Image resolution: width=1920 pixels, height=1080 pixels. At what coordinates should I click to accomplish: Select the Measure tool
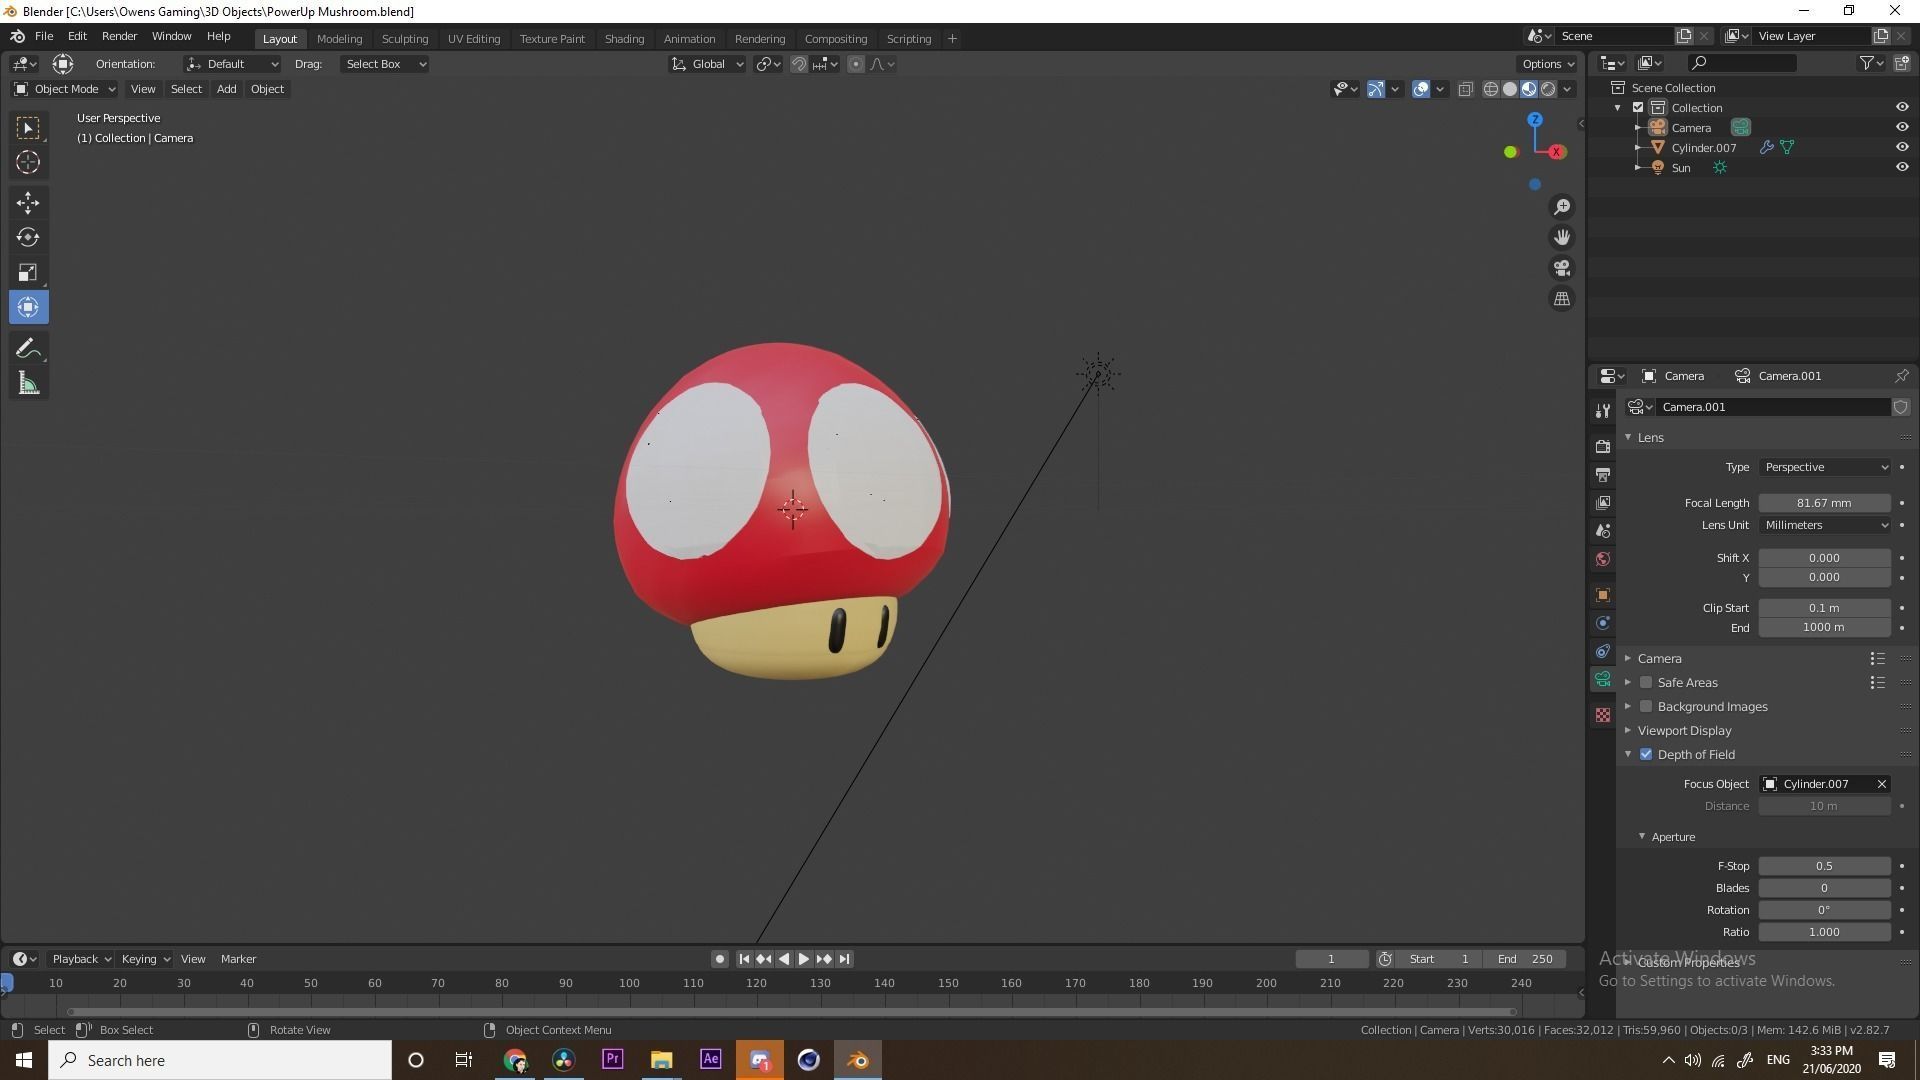coord(28,384)
